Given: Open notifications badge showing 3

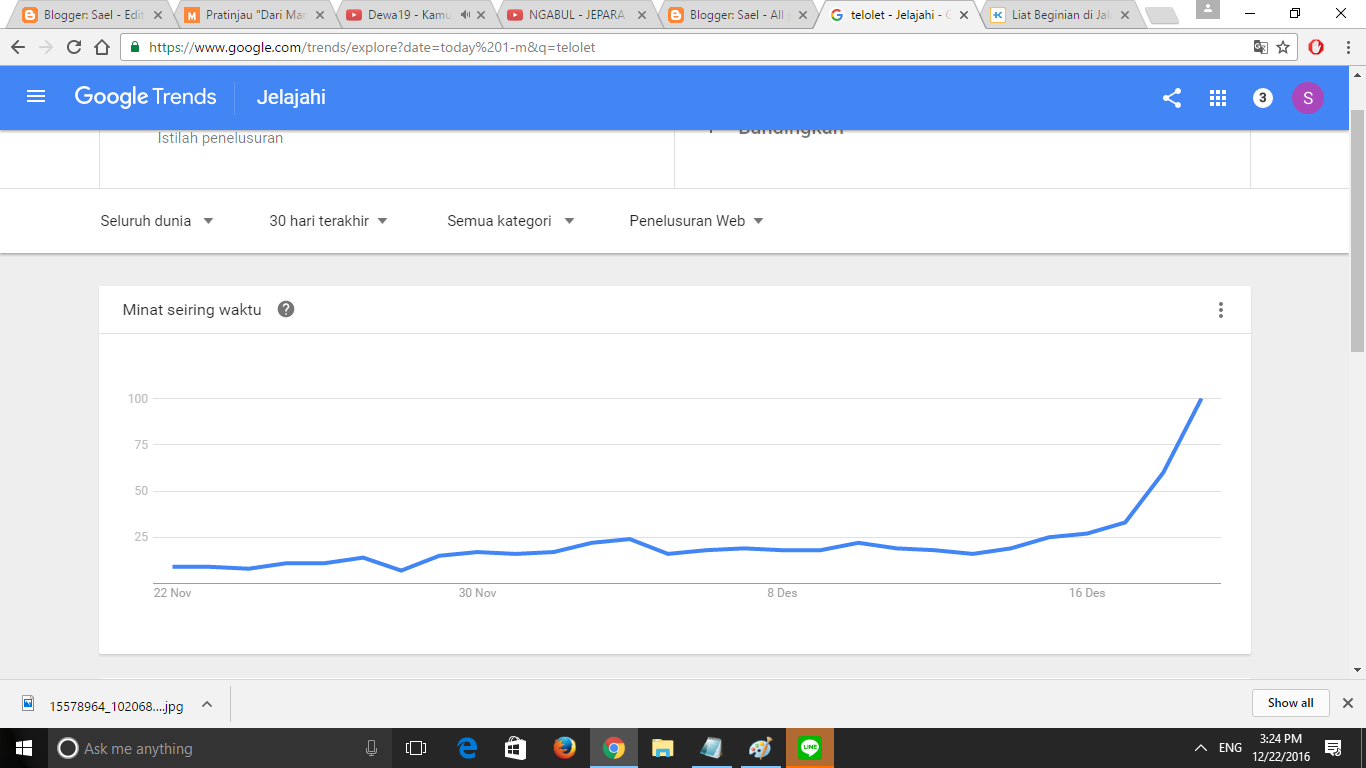Looking at the screenshot, I should (1263, 98).
